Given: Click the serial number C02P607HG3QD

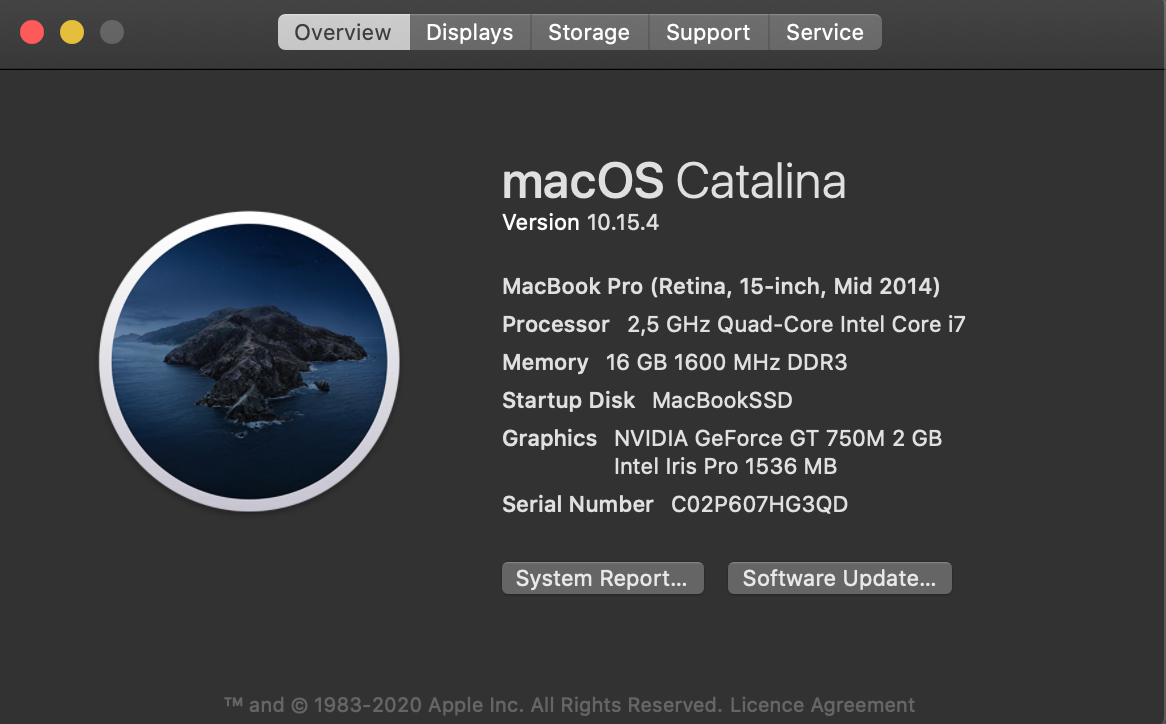Looking at the screenshot, I should [x=759, y=504].
